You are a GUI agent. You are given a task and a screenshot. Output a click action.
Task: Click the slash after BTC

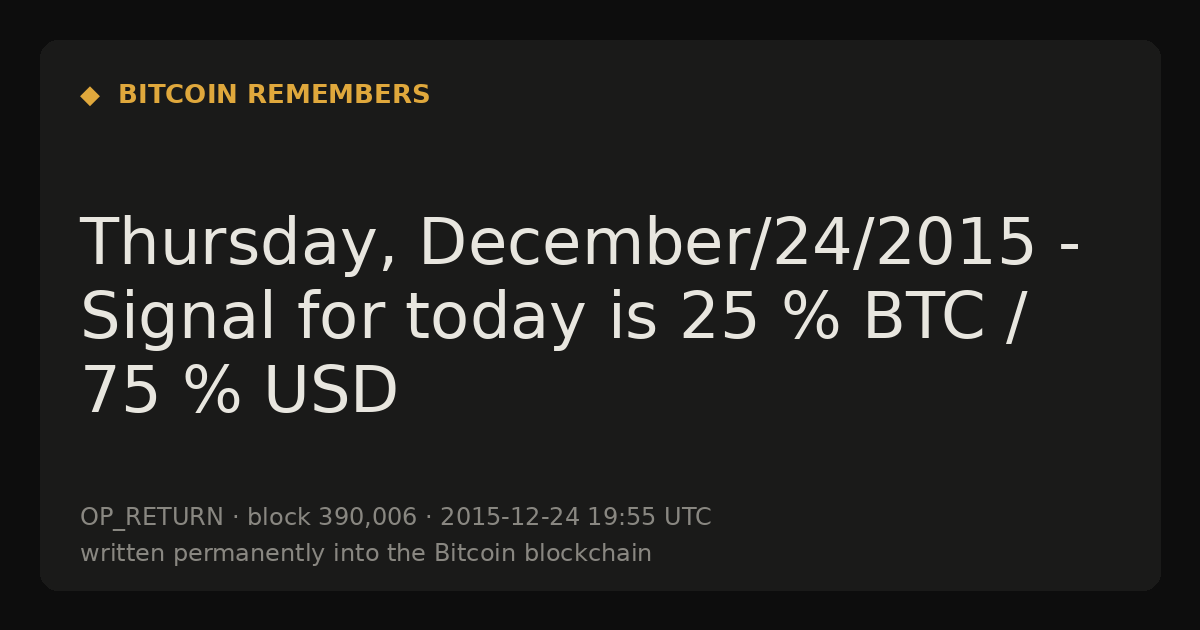[x=1014, y=318]
